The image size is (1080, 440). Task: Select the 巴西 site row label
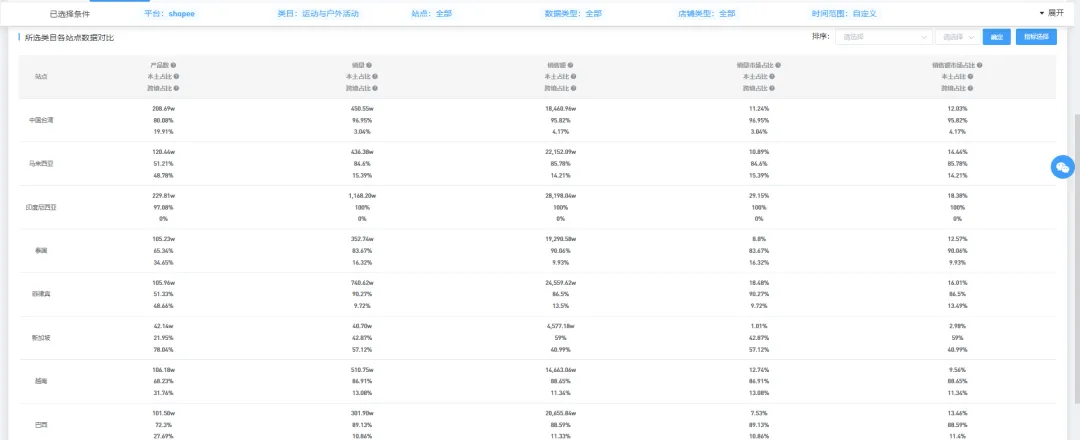(x=41, y=425)
